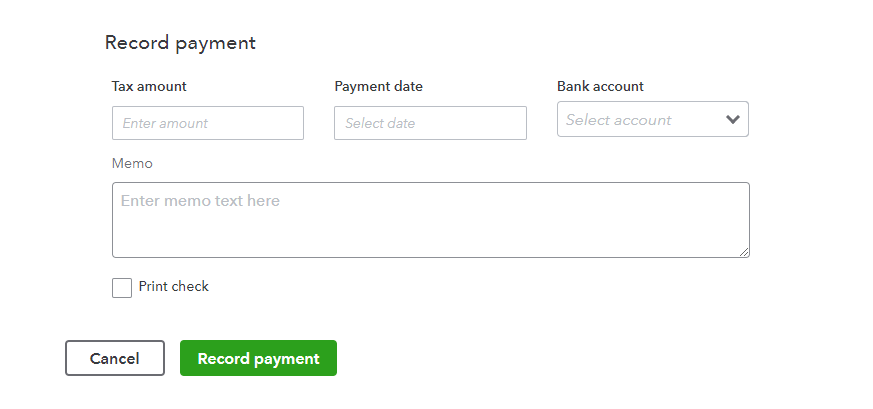Screen dimensions: 873x409
Task: Grab the Memo box resize handle
Action: (x=744, y=252)
